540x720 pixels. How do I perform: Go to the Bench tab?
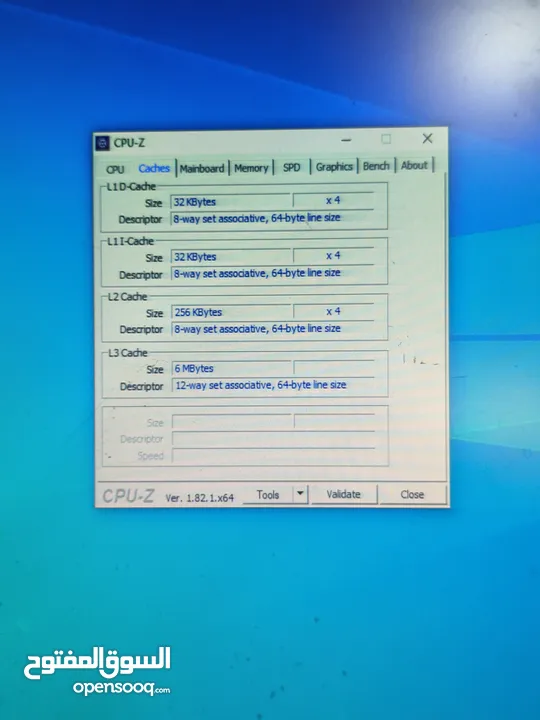tap(376, 166)
